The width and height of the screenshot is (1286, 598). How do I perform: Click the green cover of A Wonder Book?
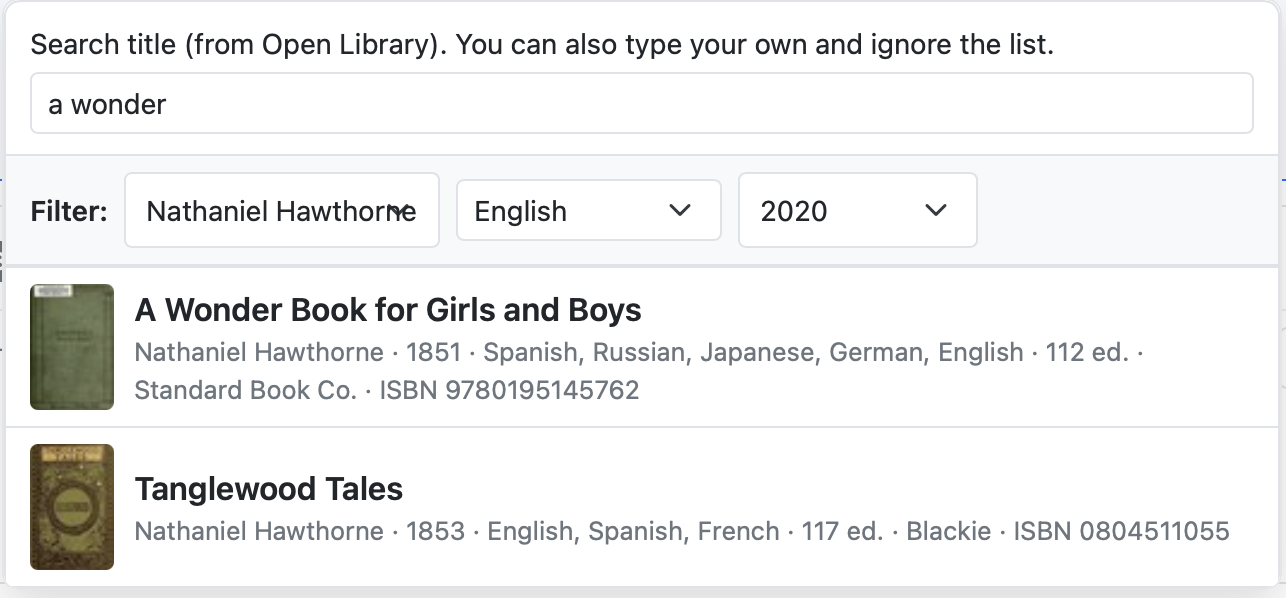coord(72,346)
